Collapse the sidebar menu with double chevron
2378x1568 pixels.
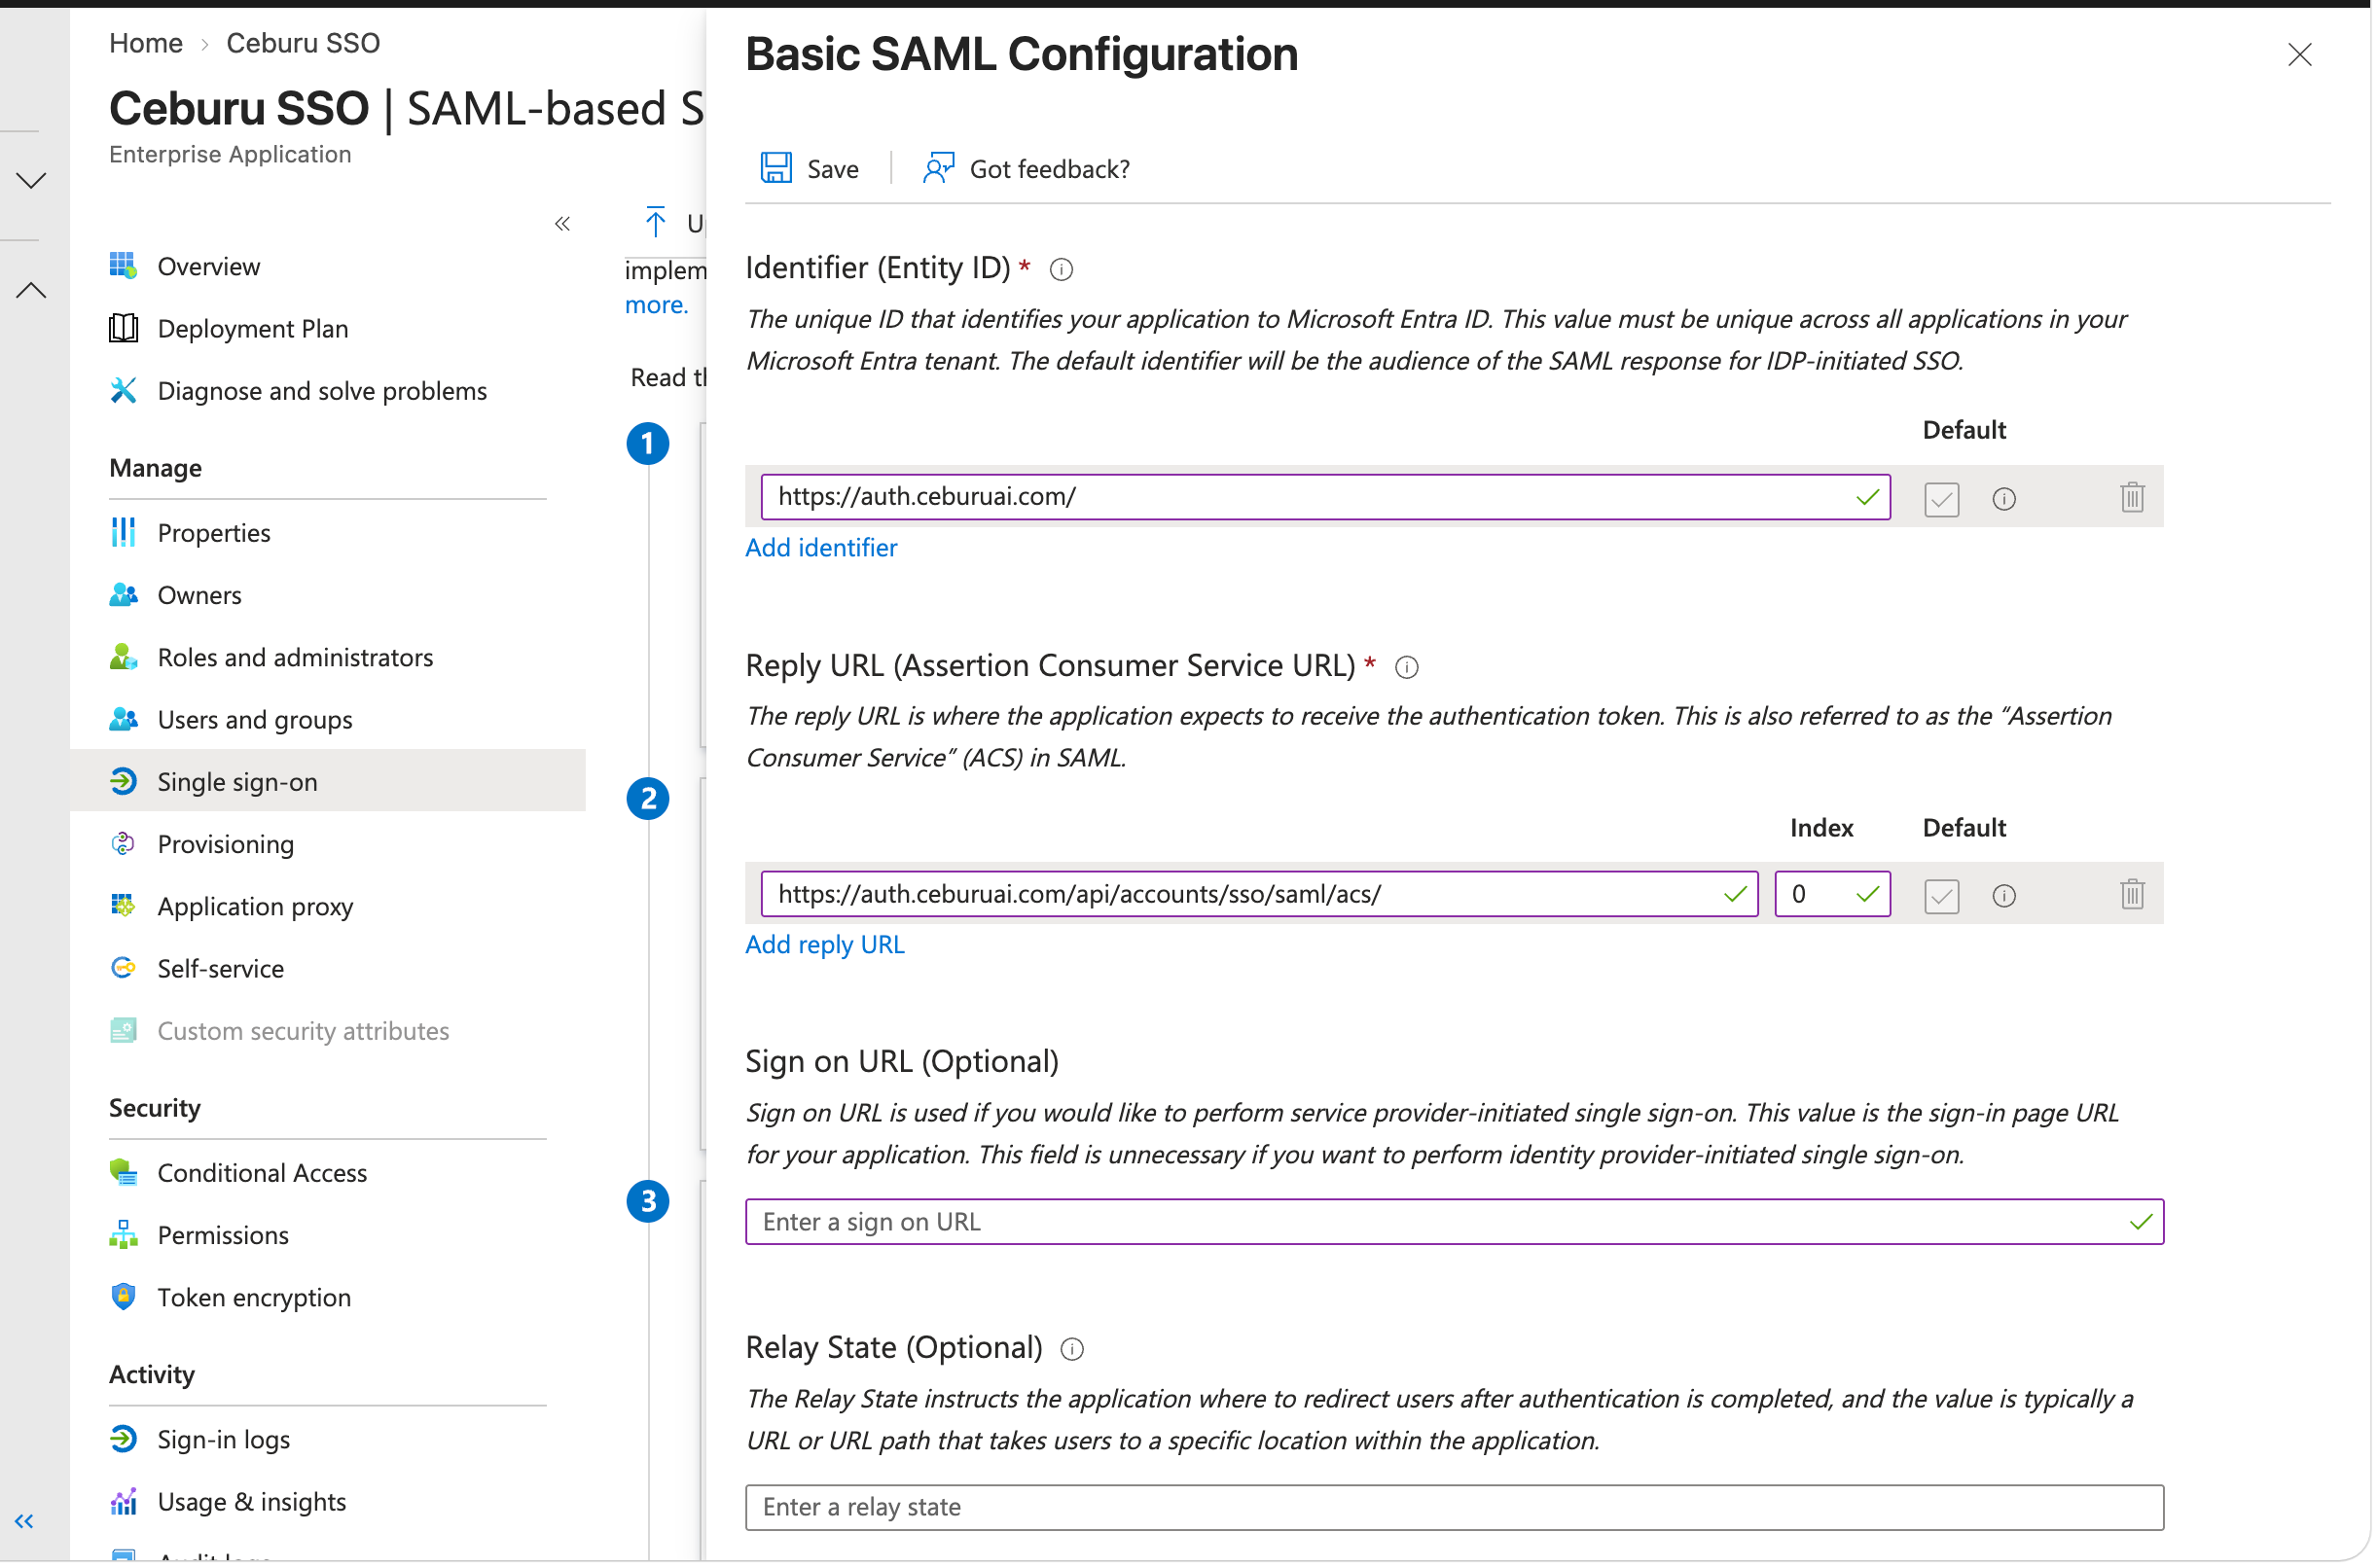click(x=563, y=224)
